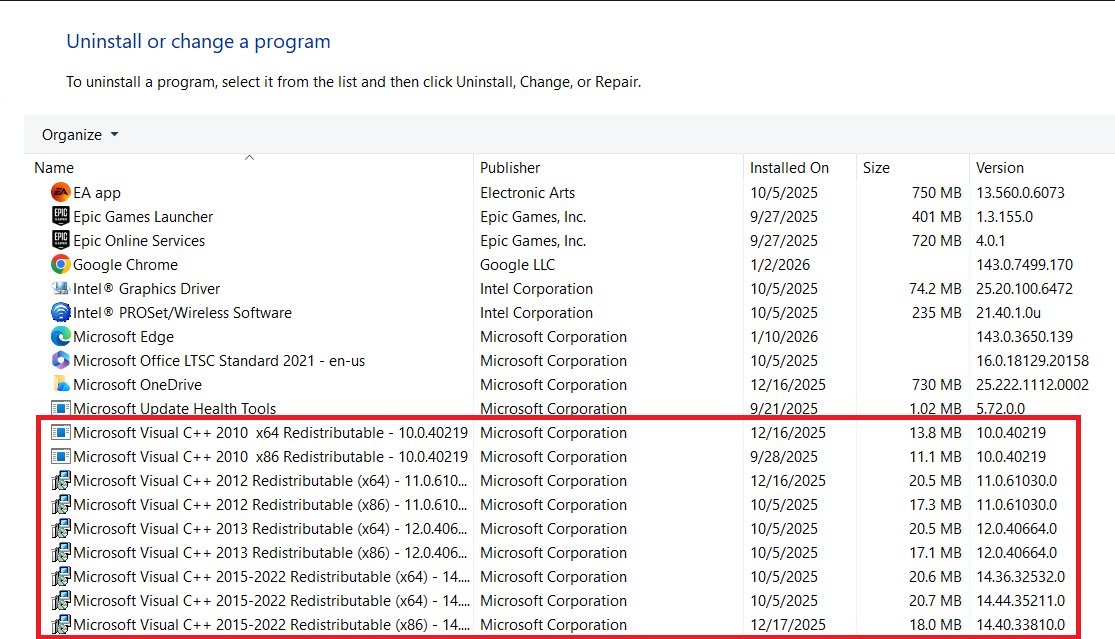The image size is (1115, 639).
Task: Sort programs by Publisher column
Action: [x=510, y=168]
